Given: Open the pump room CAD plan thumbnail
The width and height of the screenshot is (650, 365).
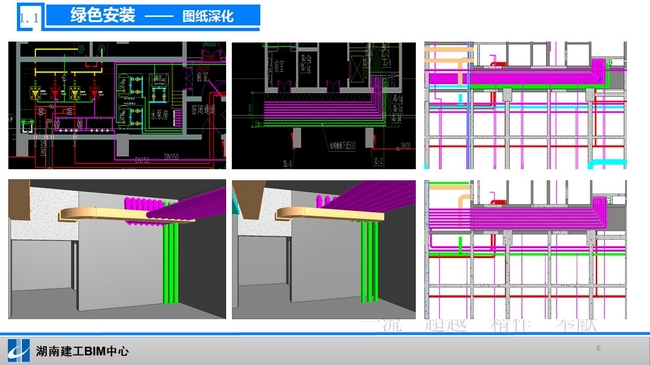Looking at the screenshot, I should point(117,105).
